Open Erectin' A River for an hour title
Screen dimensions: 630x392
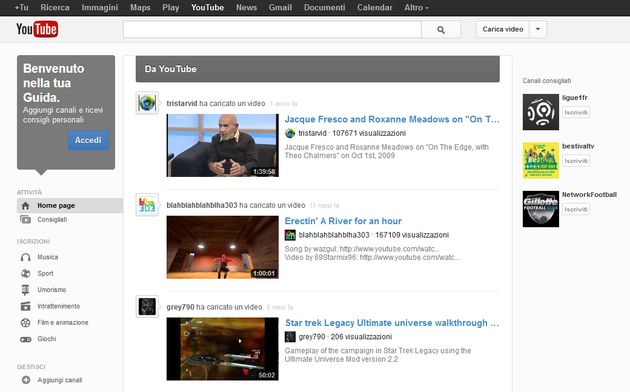(343, 221)
